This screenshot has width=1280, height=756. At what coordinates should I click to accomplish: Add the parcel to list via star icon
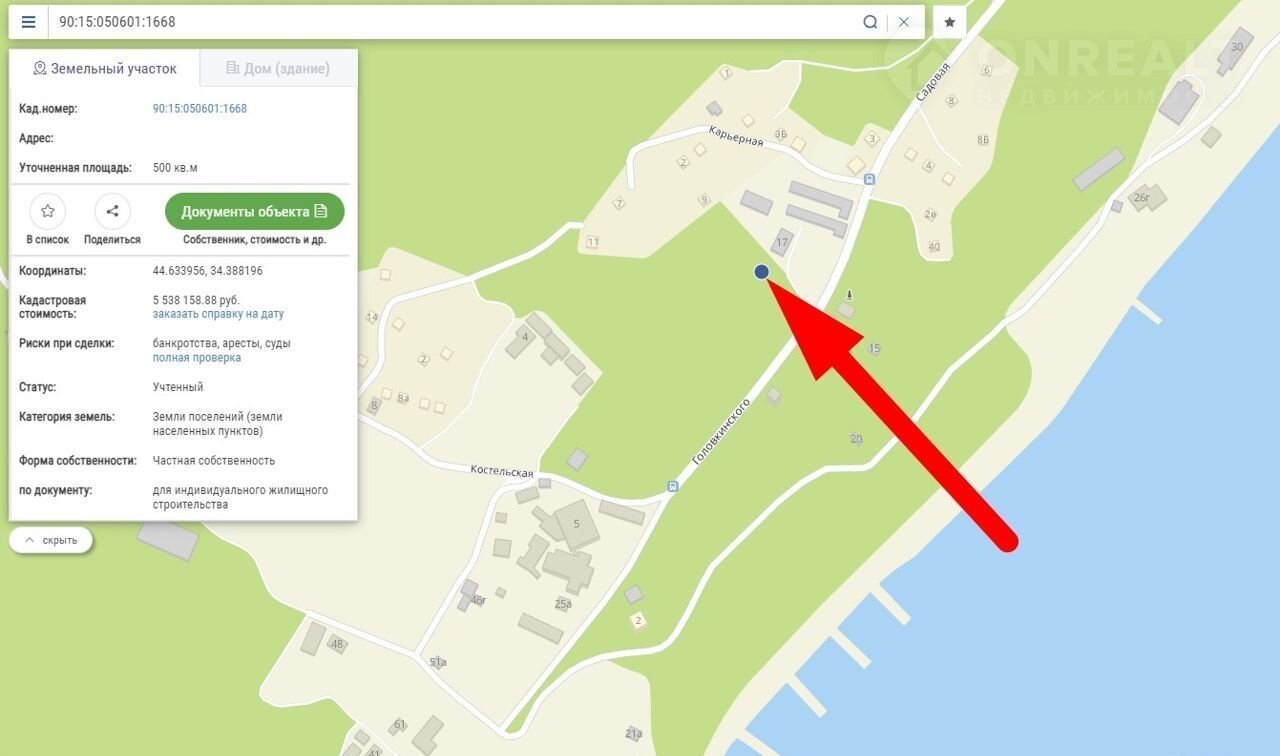point(48,211)
